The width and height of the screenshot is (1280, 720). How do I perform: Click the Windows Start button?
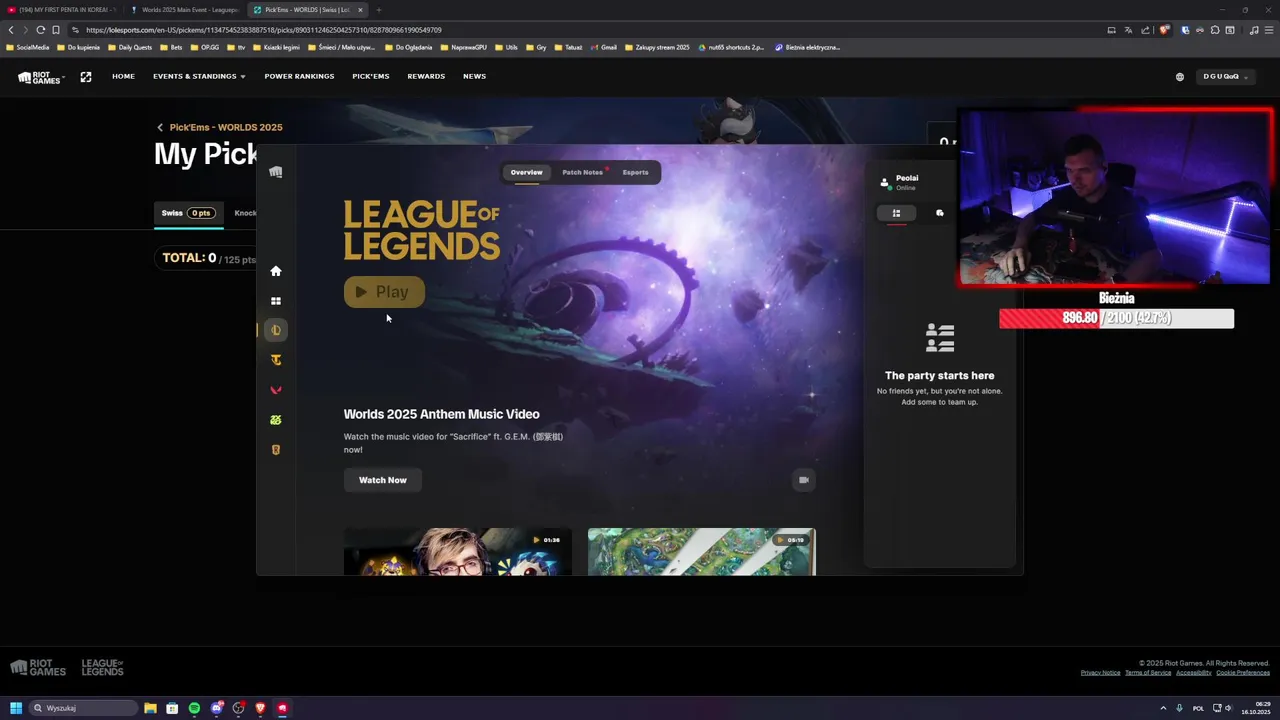[16, 708]
